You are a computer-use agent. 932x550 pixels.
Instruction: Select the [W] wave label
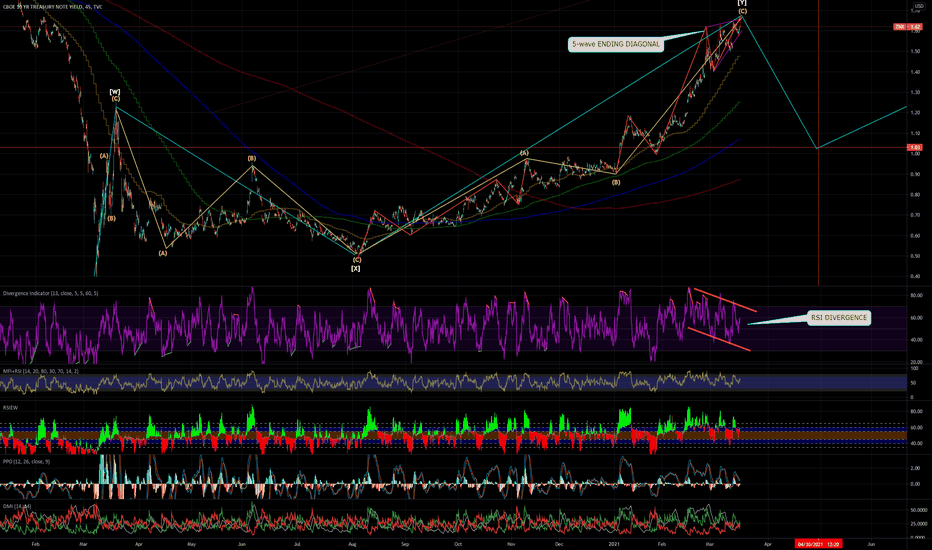click(x=115, y=92)
